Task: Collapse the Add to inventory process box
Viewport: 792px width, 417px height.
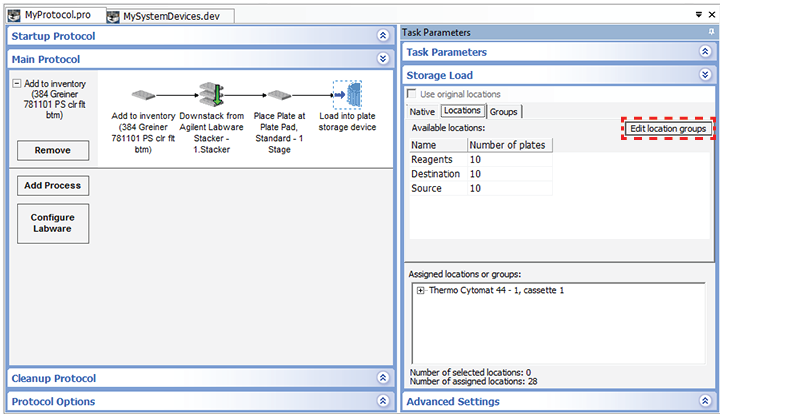Action: pos(17,84)
